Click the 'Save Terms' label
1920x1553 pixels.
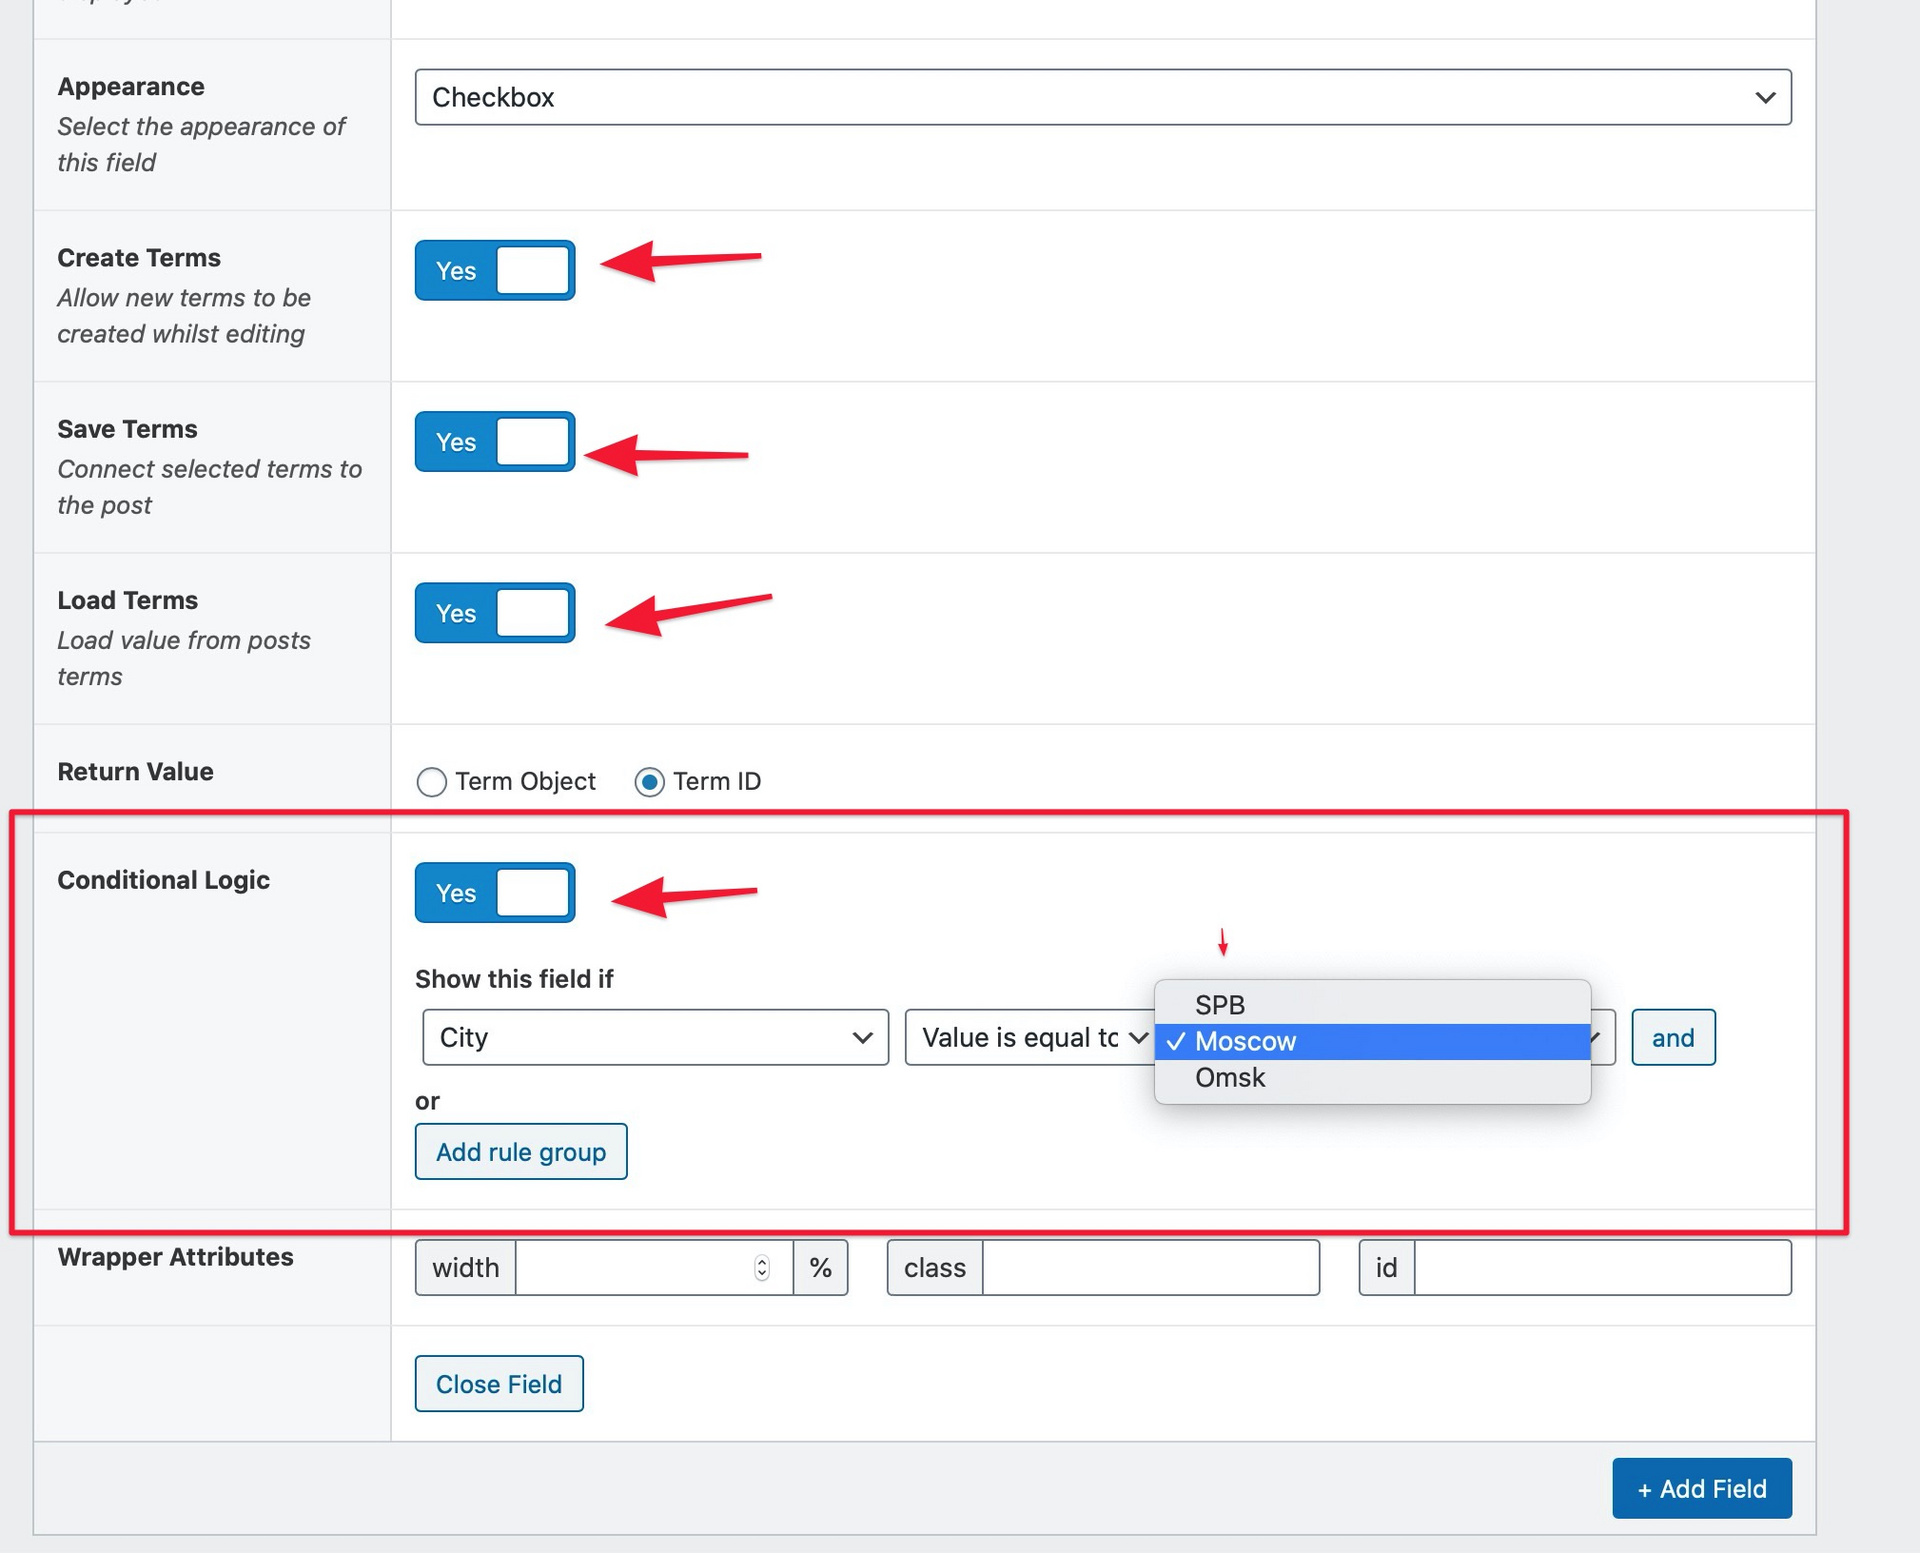(127, 428)
